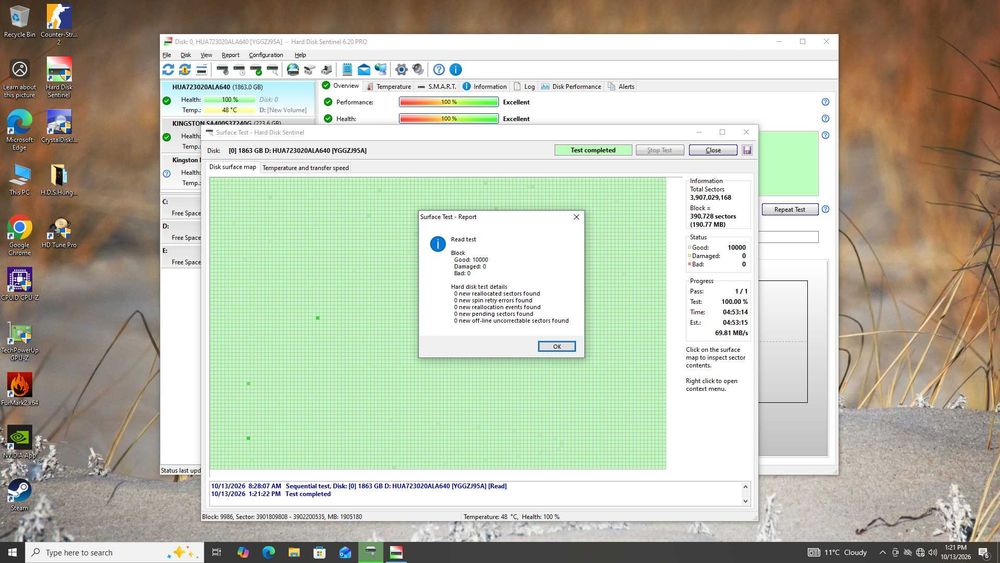This screenshot has width=1000, height=563.
Task: Open CPUID CPU-Z desktop shortcut
Action: 20,284
